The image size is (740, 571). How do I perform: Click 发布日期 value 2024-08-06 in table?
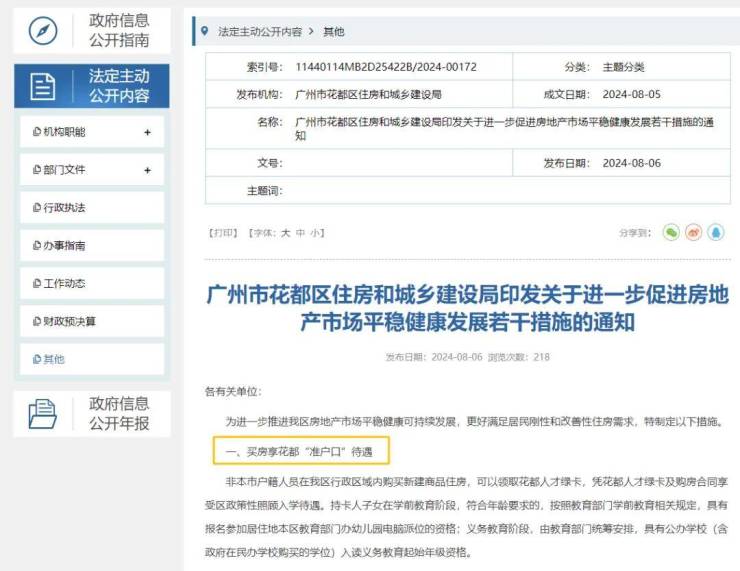coord(631,163)
